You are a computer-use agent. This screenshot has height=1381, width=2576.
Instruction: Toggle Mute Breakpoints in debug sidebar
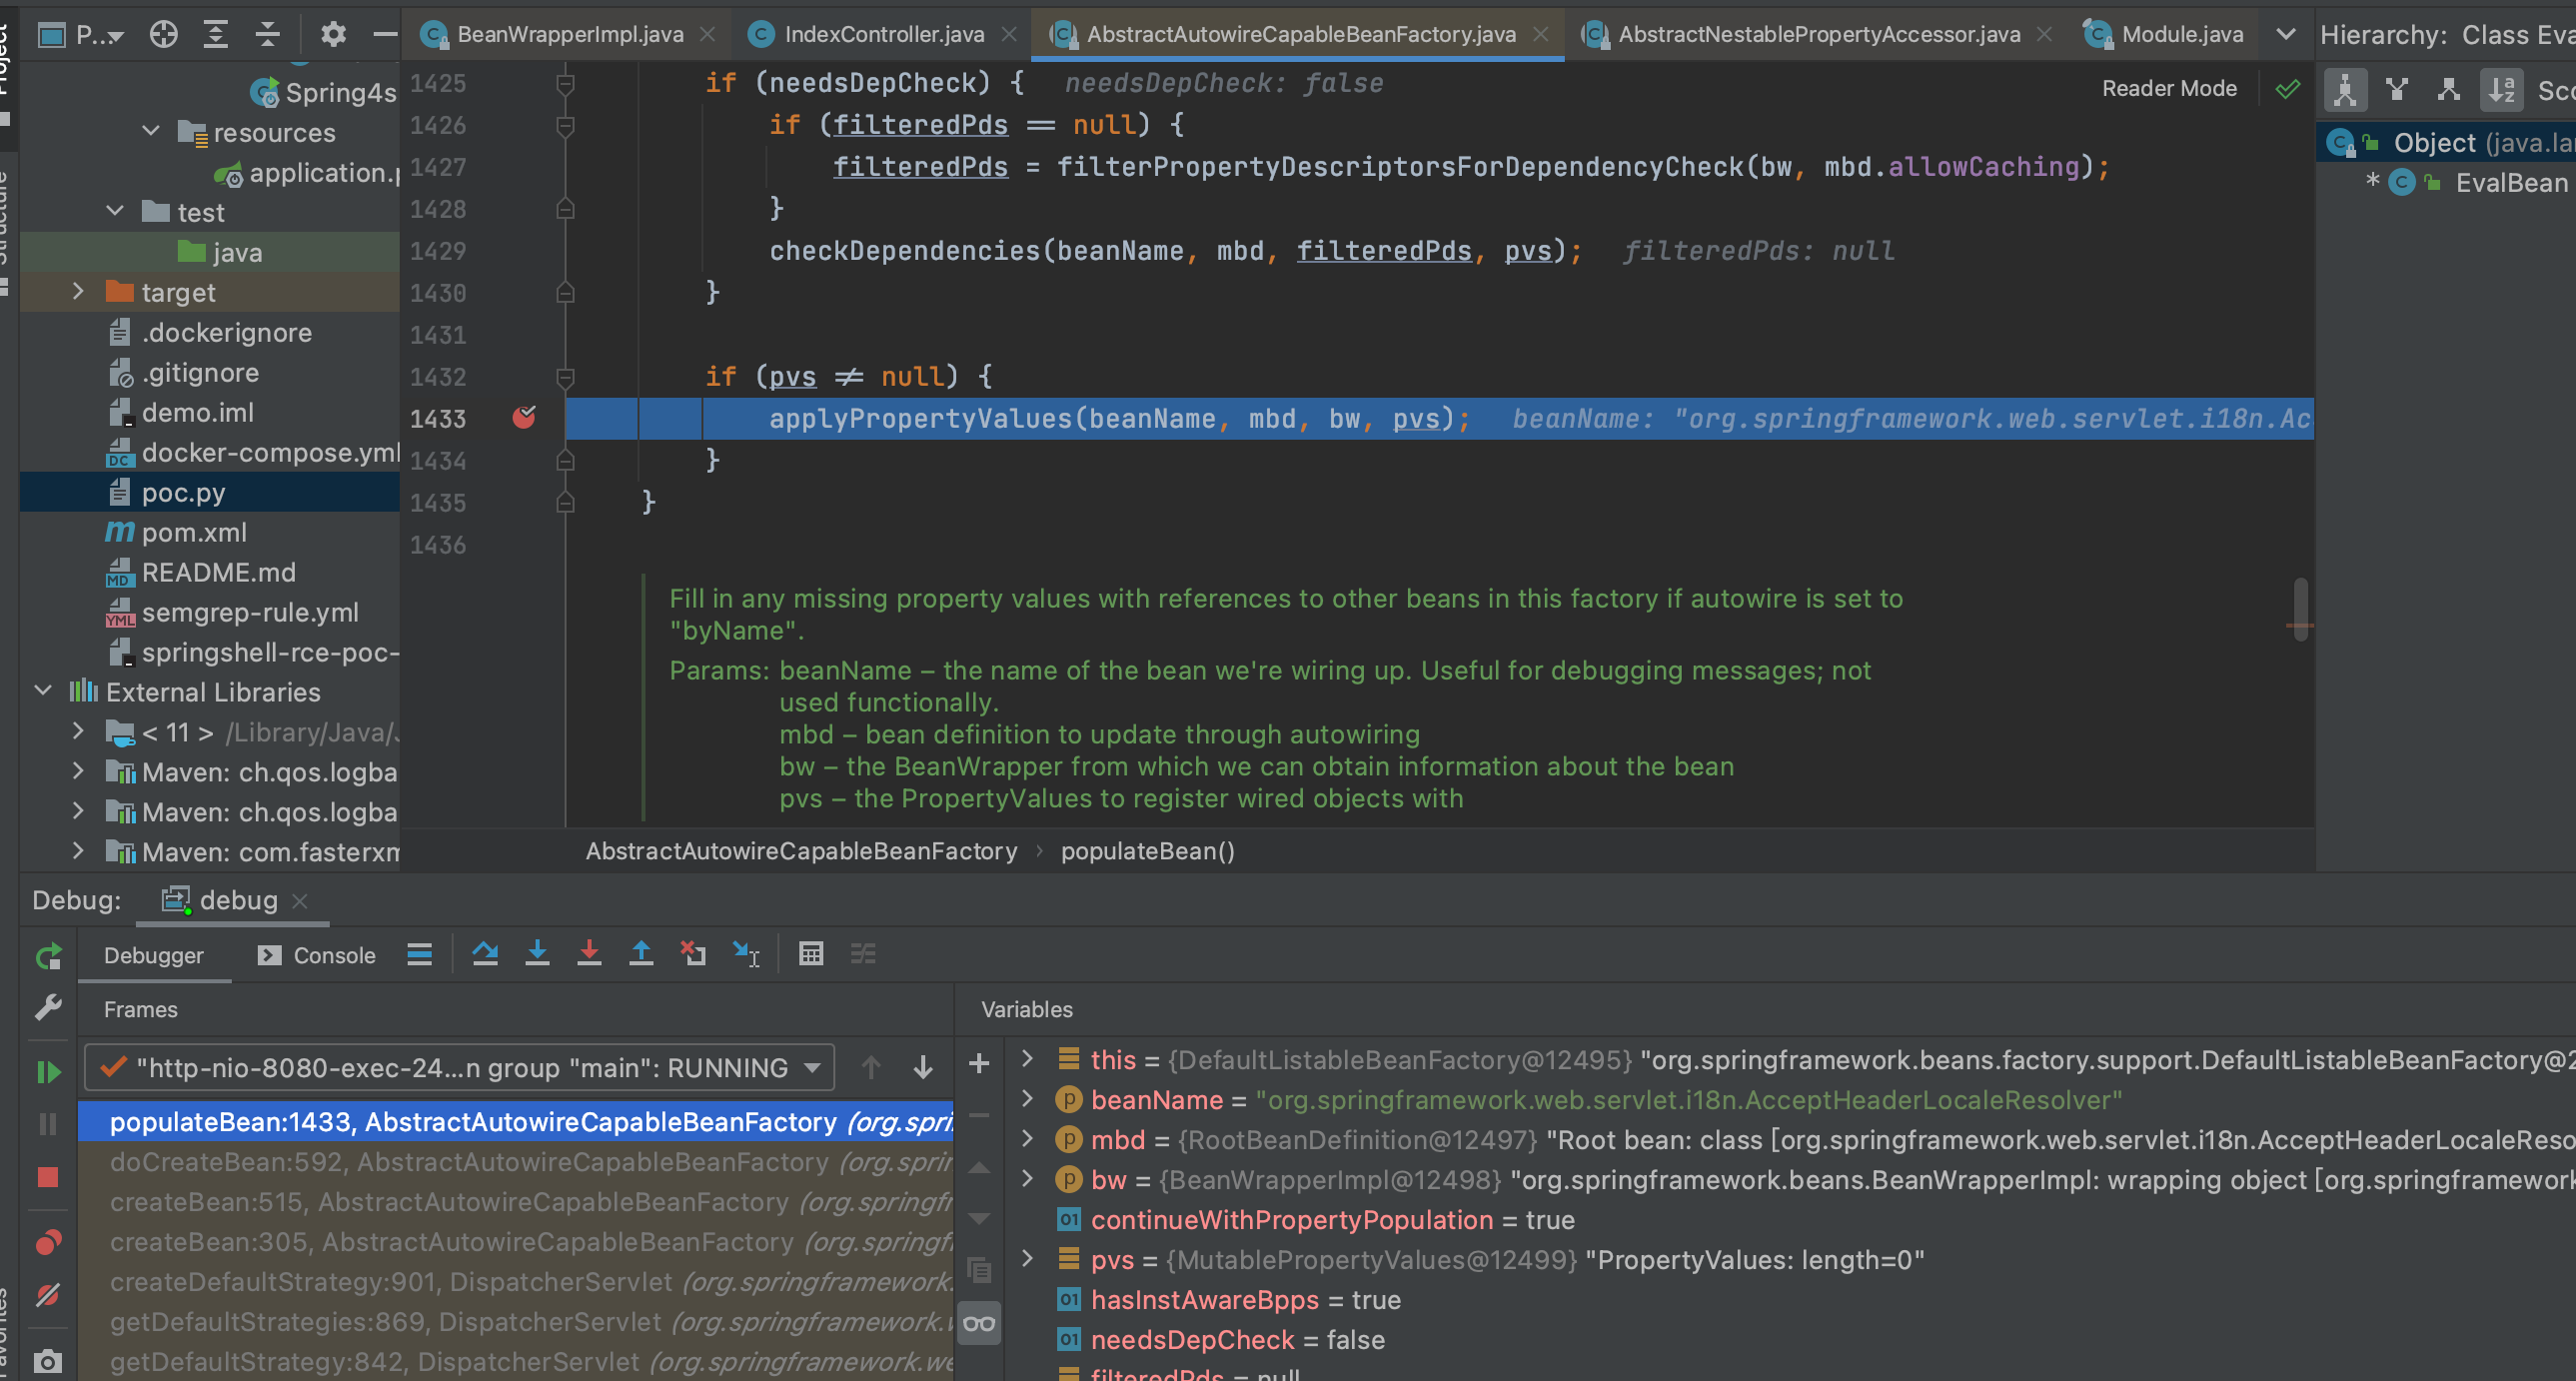[x=48, y=1295]
